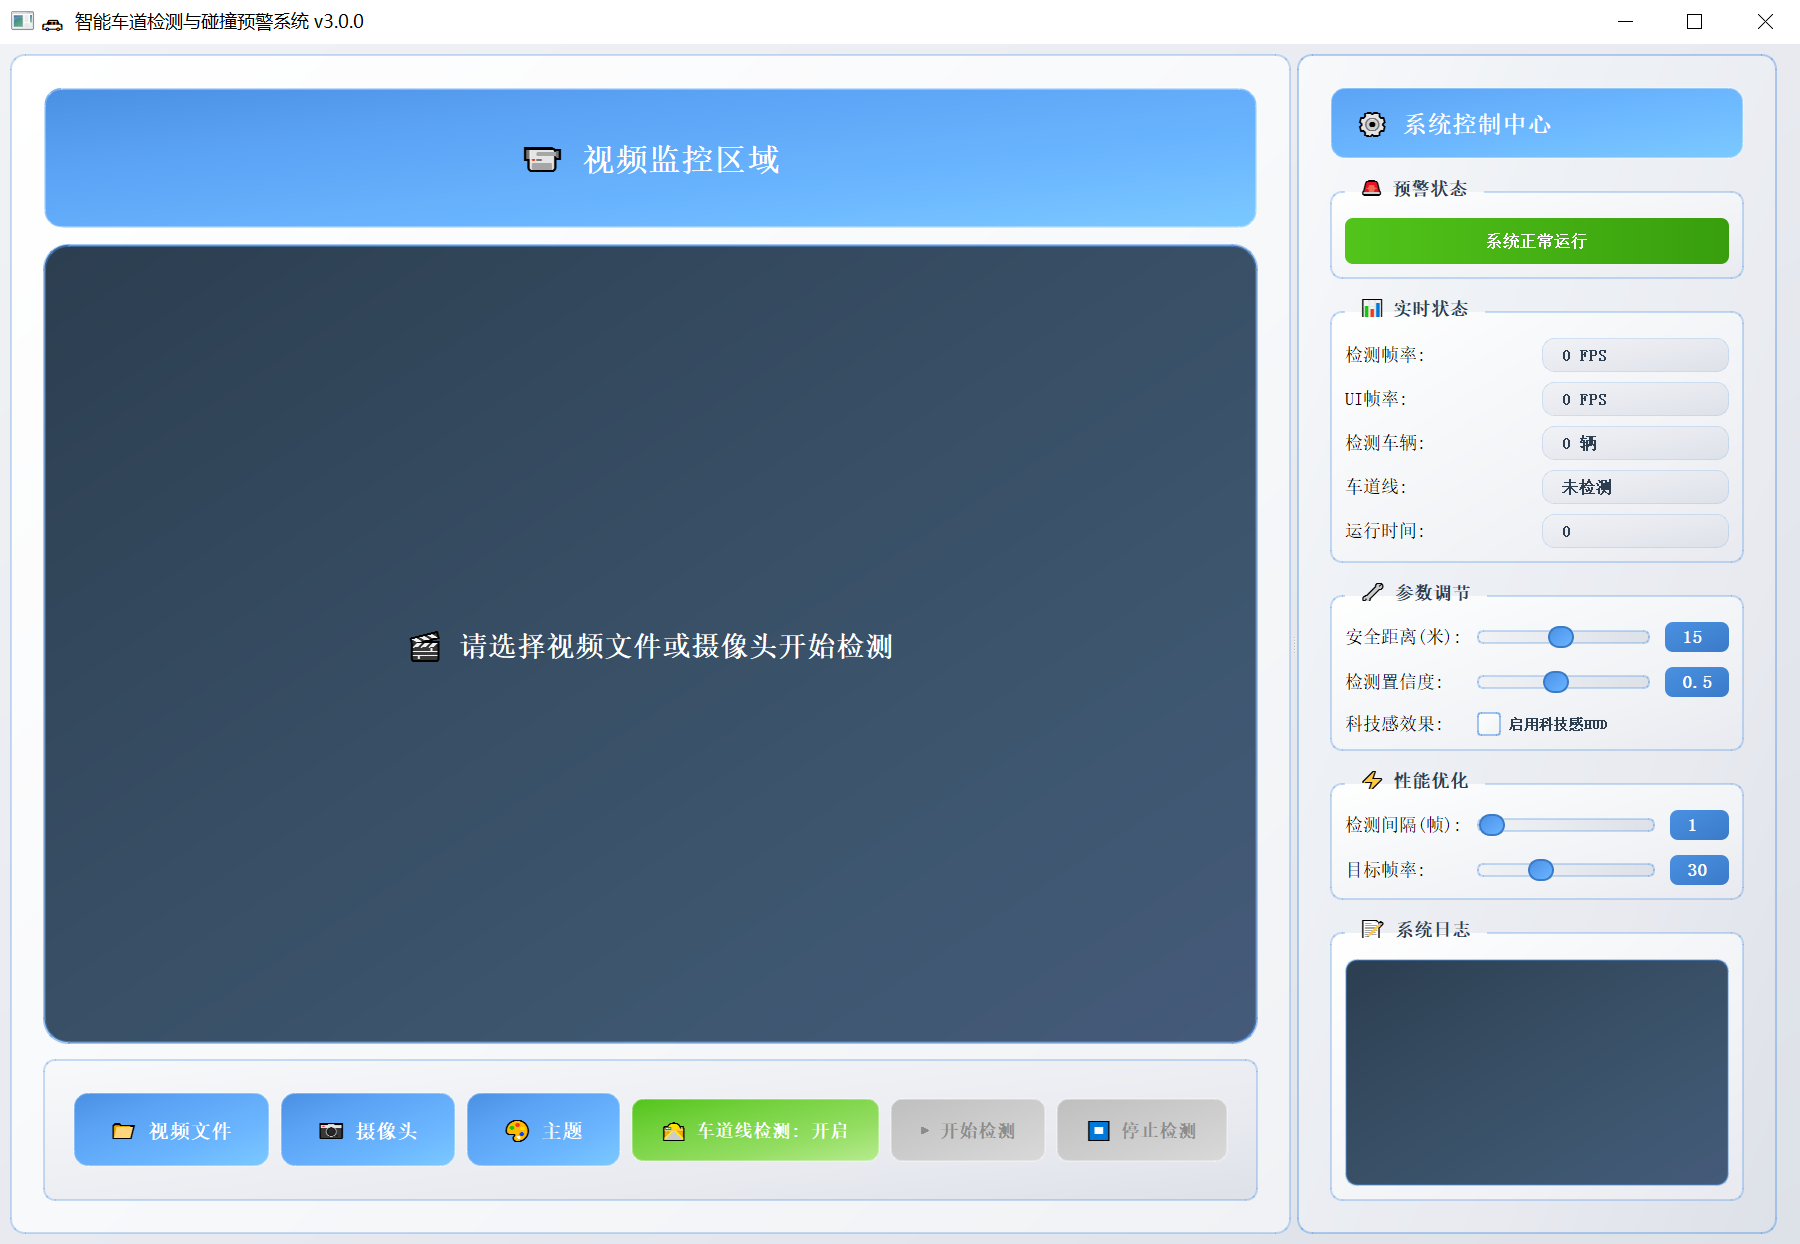Close the application window
Screen dimensions: 1800x1244
click(1765, 22)
